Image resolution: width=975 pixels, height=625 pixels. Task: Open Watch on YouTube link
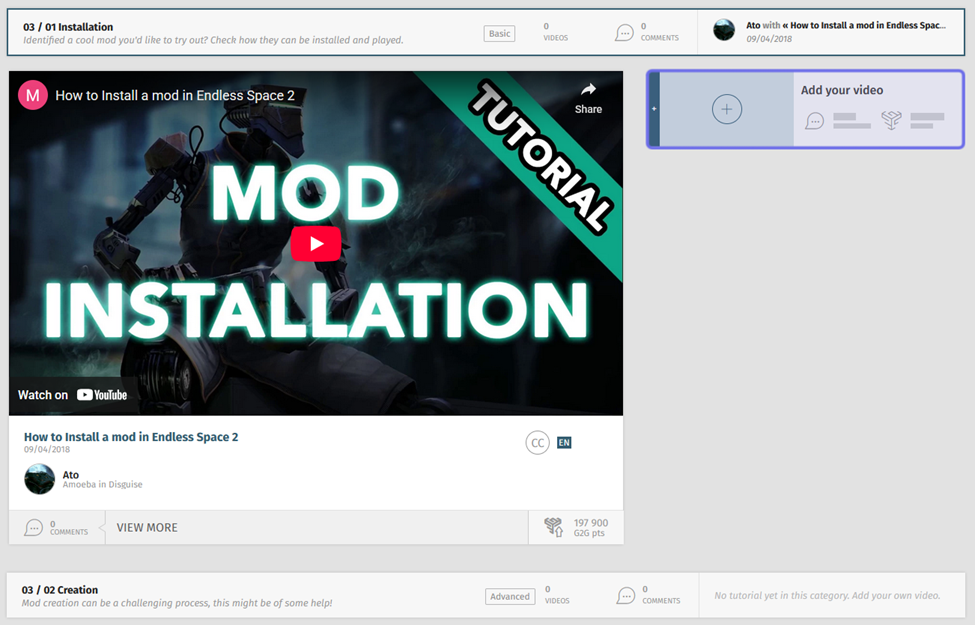[x=73, y=395]
